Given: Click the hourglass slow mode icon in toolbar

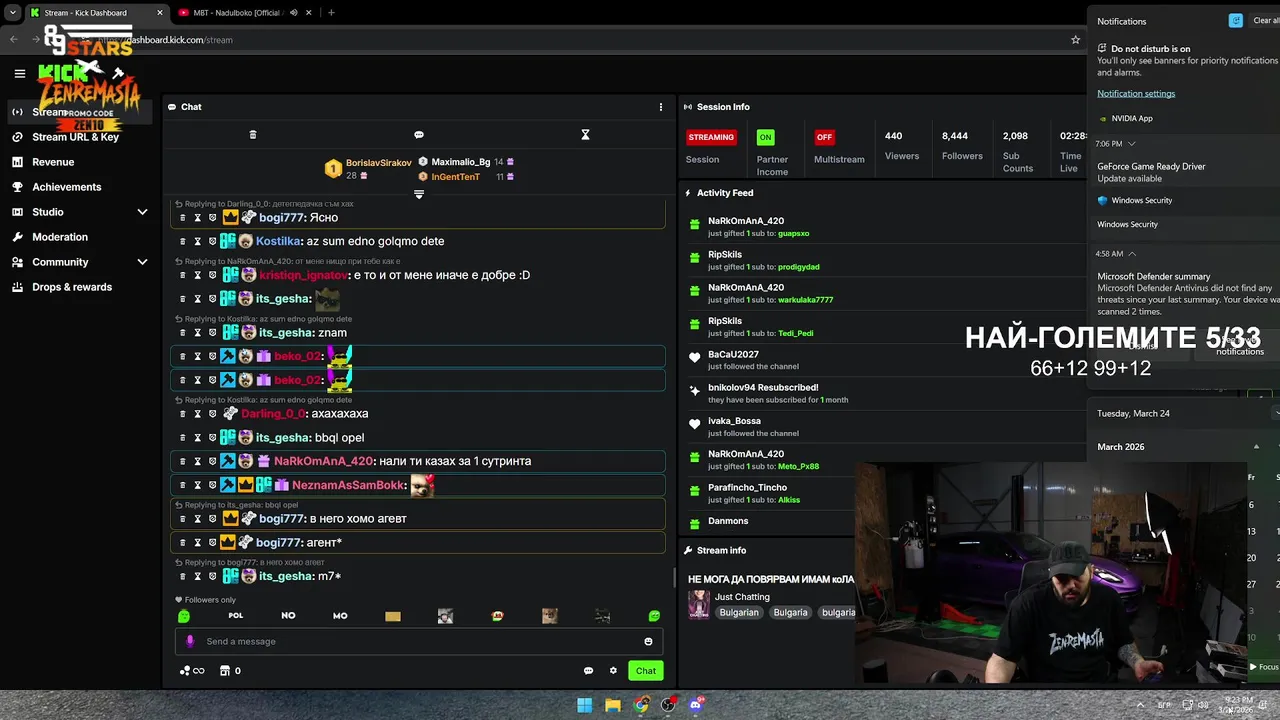Looking at the screenshot, I should point(586,135).
